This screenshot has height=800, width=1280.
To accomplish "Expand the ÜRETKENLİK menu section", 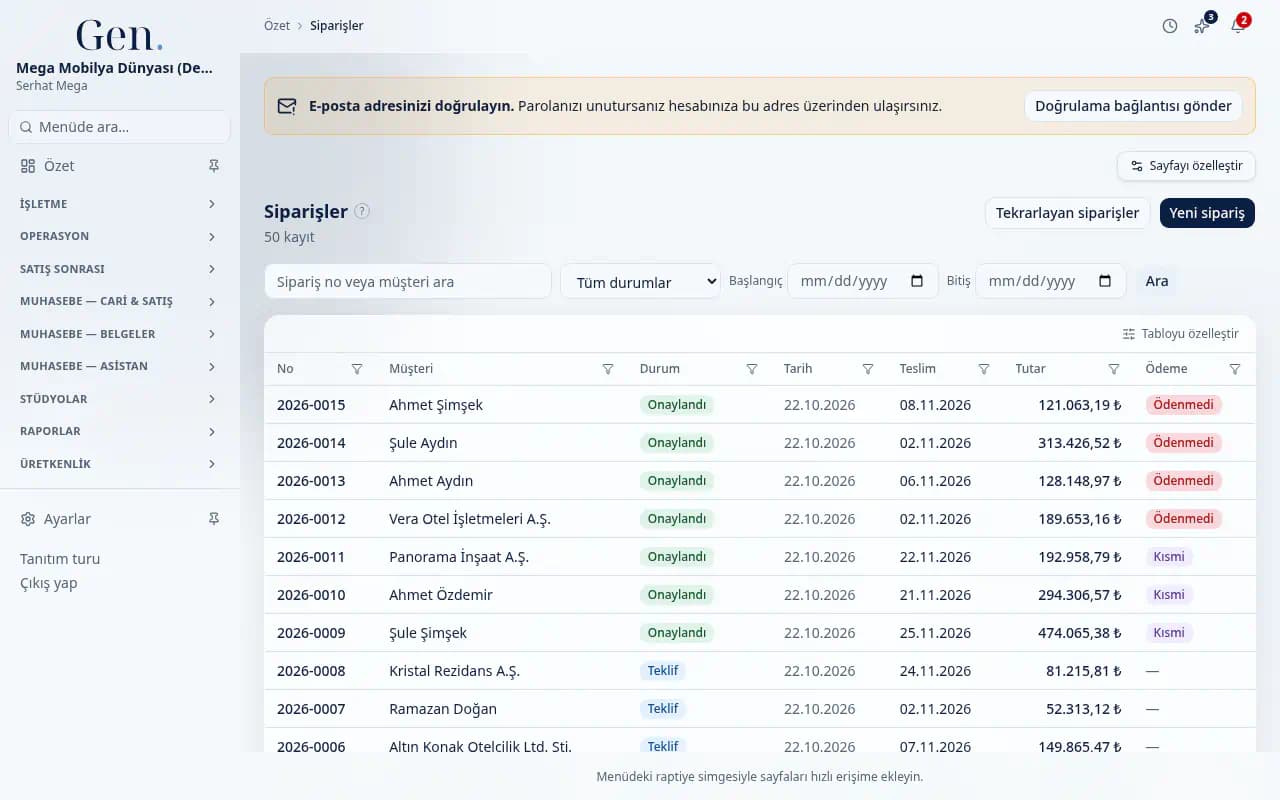I will click(119, 464).
